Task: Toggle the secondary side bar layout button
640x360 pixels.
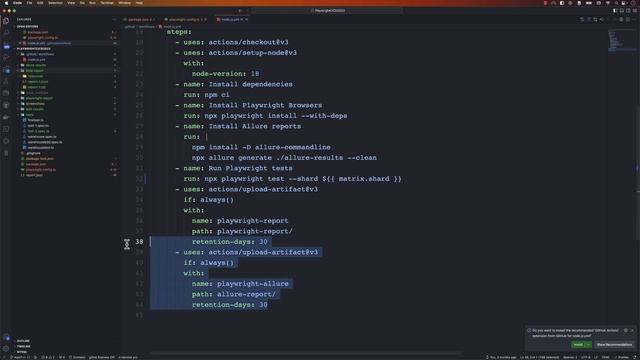Action: click(x=628, y=11)
